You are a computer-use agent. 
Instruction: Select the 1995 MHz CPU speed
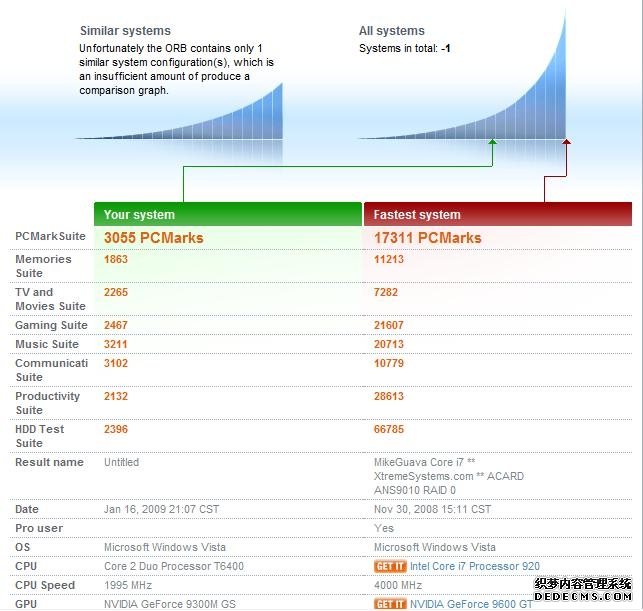click(128, 585)
